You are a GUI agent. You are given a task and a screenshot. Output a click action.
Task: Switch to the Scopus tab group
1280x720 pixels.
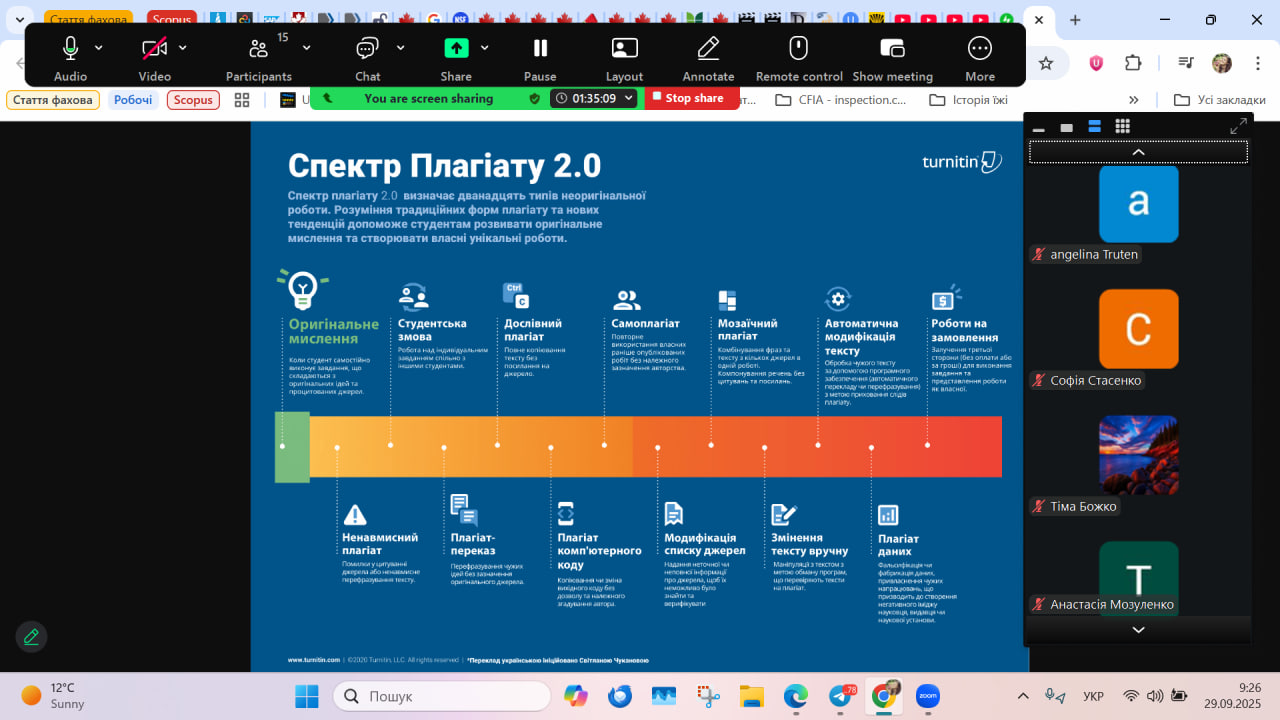click(172, 19)
